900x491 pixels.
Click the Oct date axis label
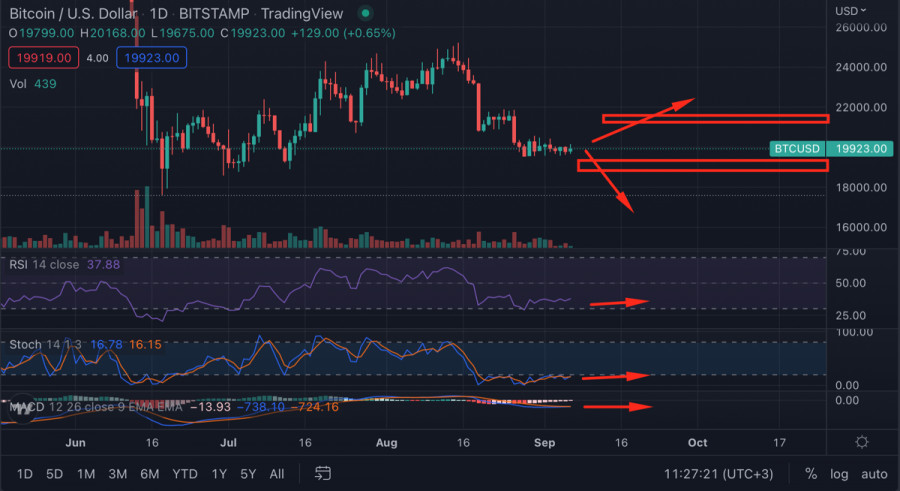[697, 442]
